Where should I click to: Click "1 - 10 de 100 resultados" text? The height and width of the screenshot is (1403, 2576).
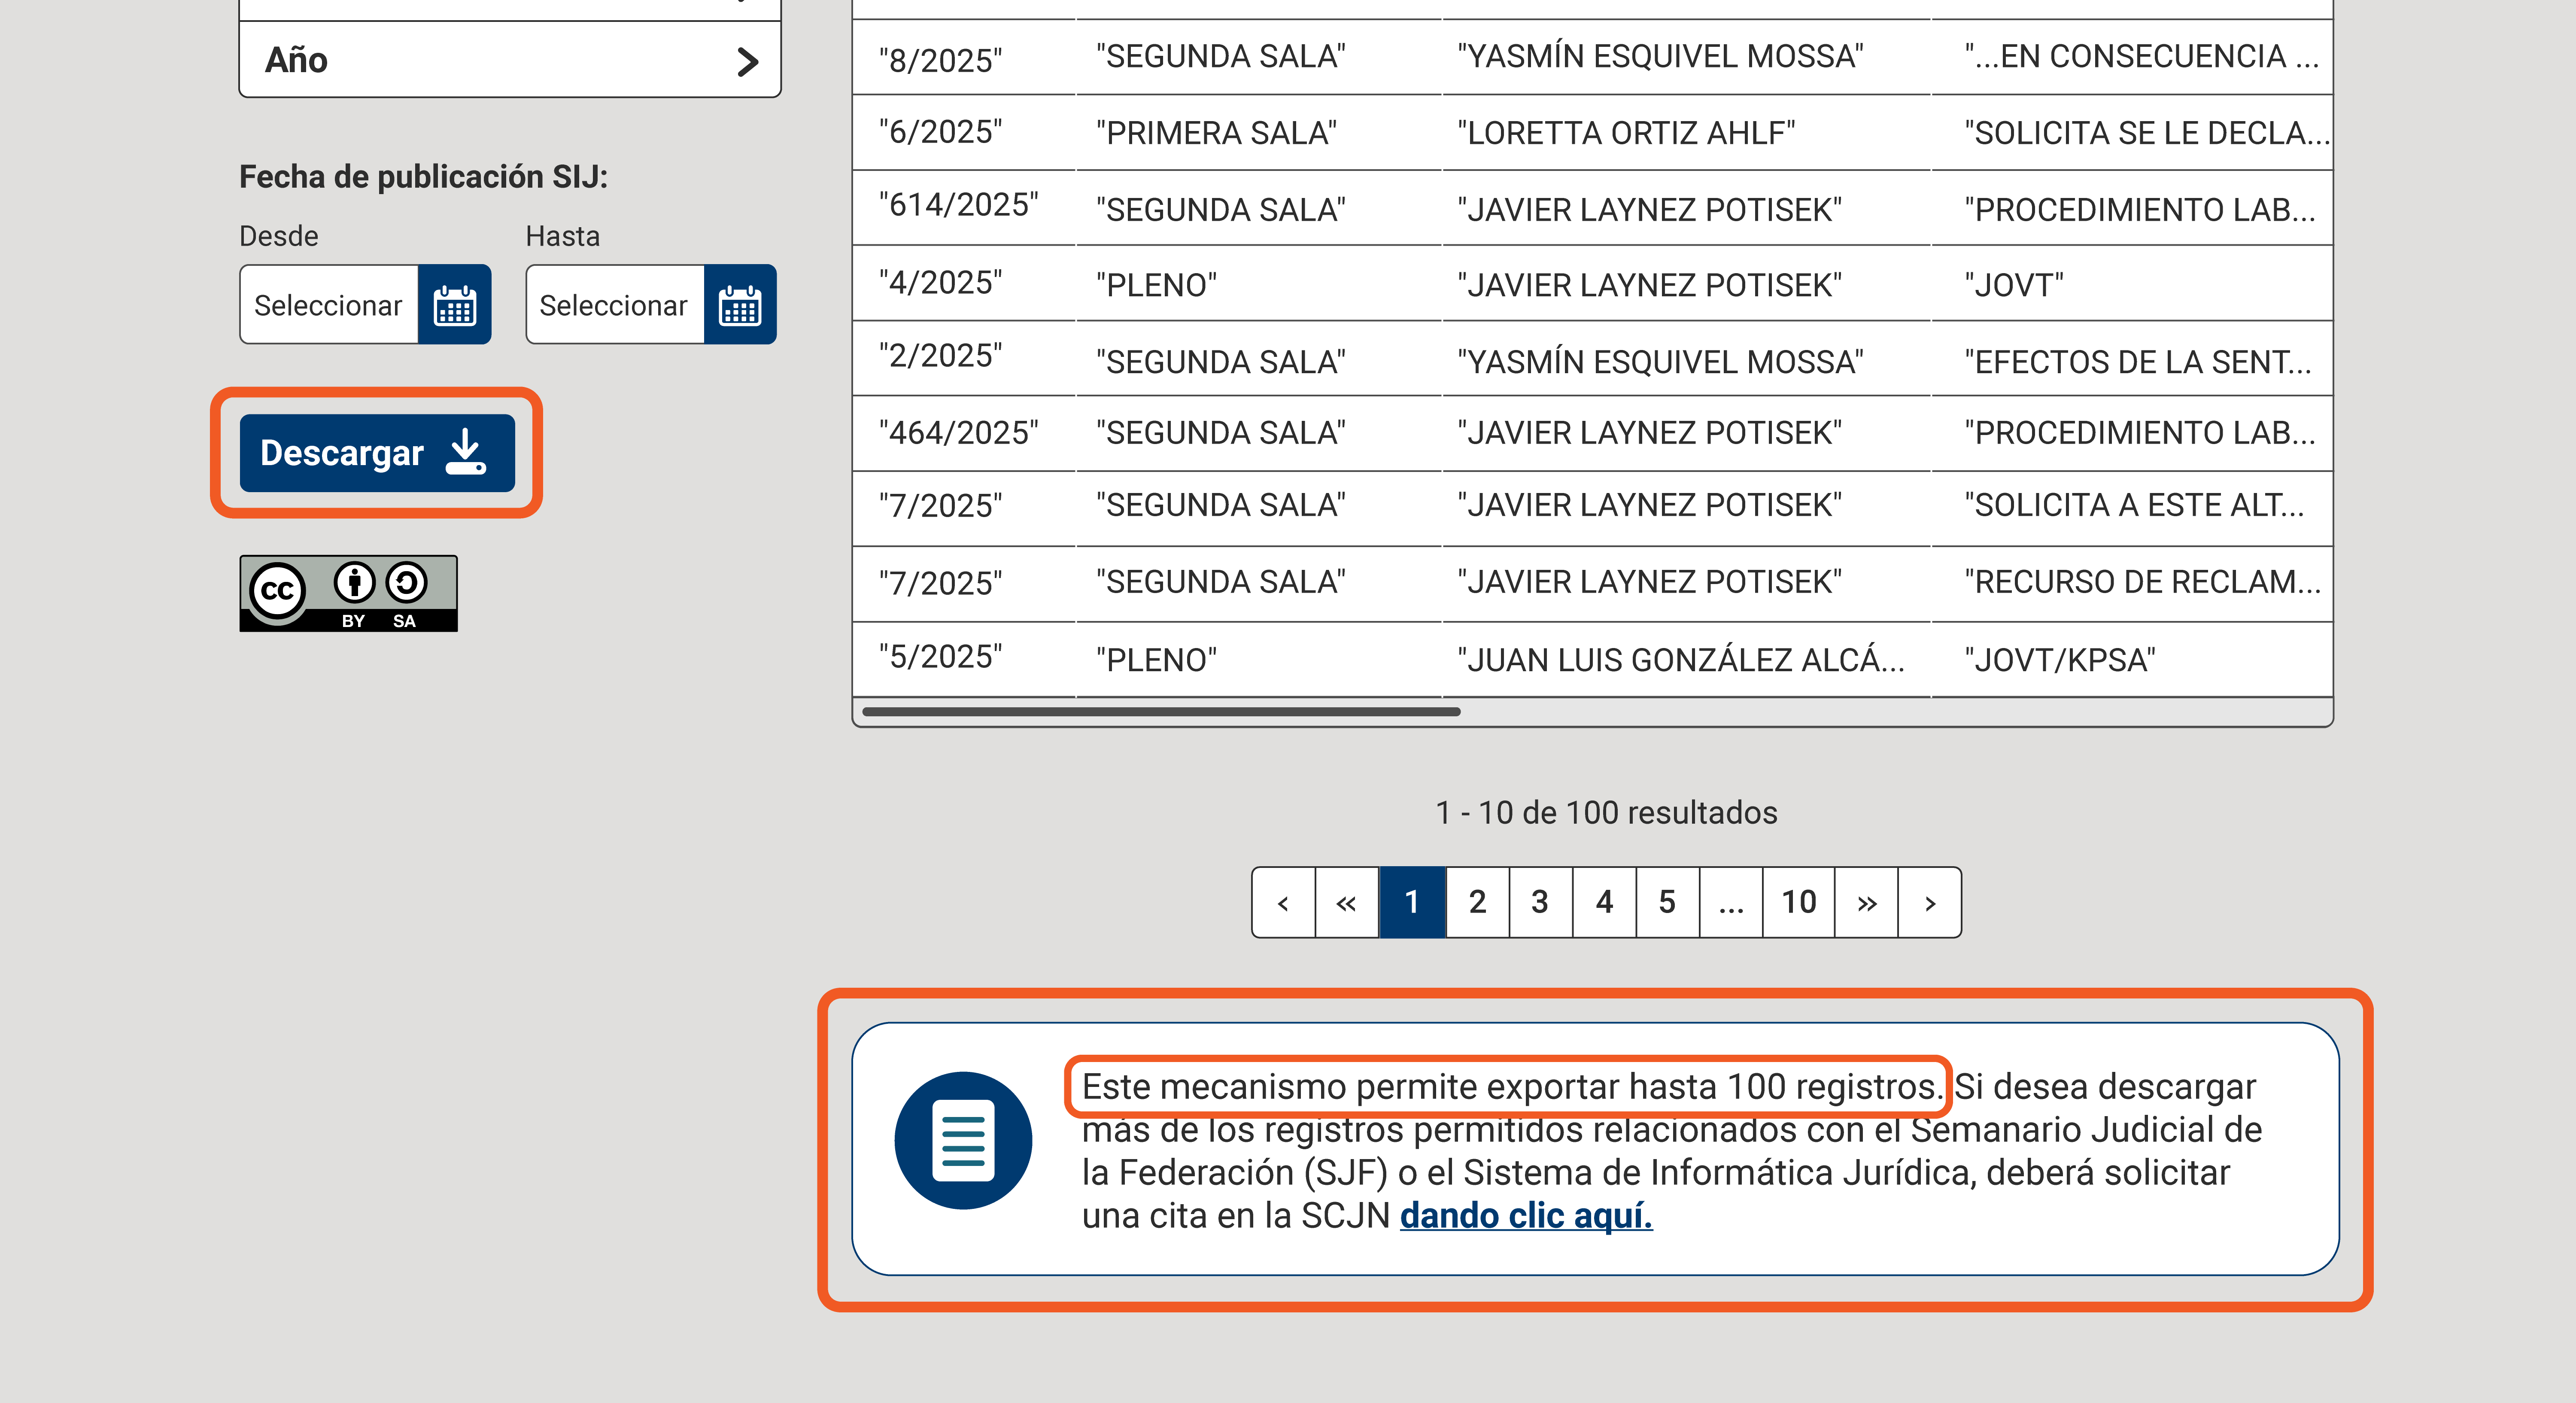tap(1606, 813)
